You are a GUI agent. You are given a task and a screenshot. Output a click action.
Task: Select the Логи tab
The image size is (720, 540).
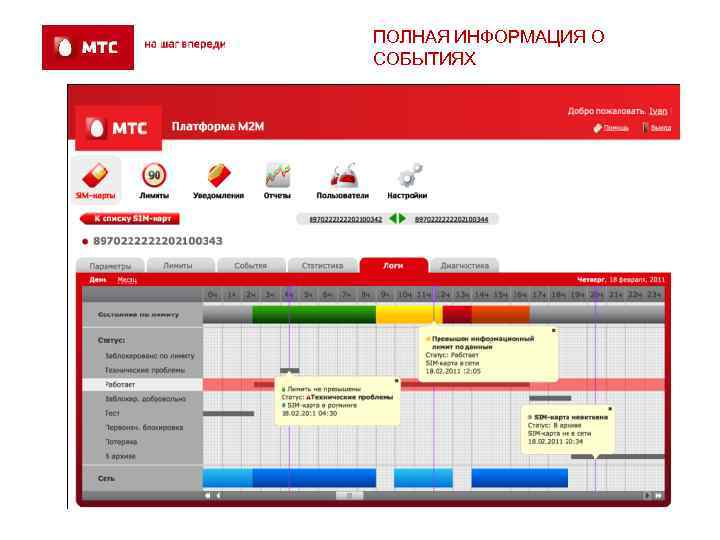[x=394, y=265]
